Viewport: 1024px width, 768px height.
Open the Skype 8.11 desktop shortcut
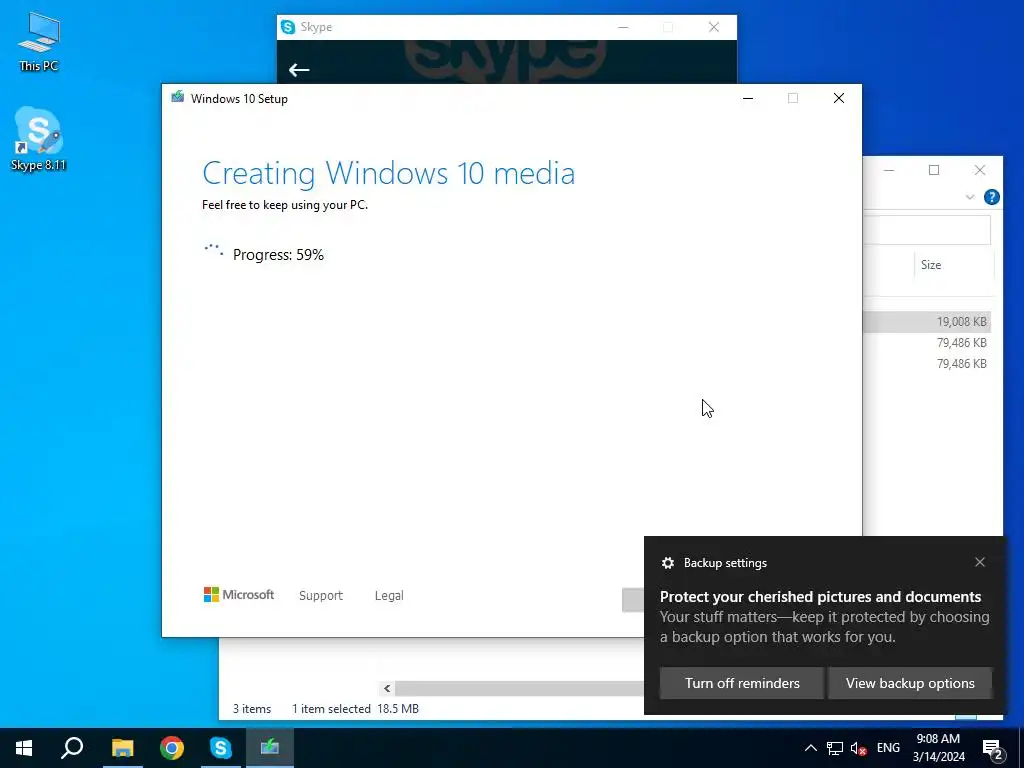[39, 138]
